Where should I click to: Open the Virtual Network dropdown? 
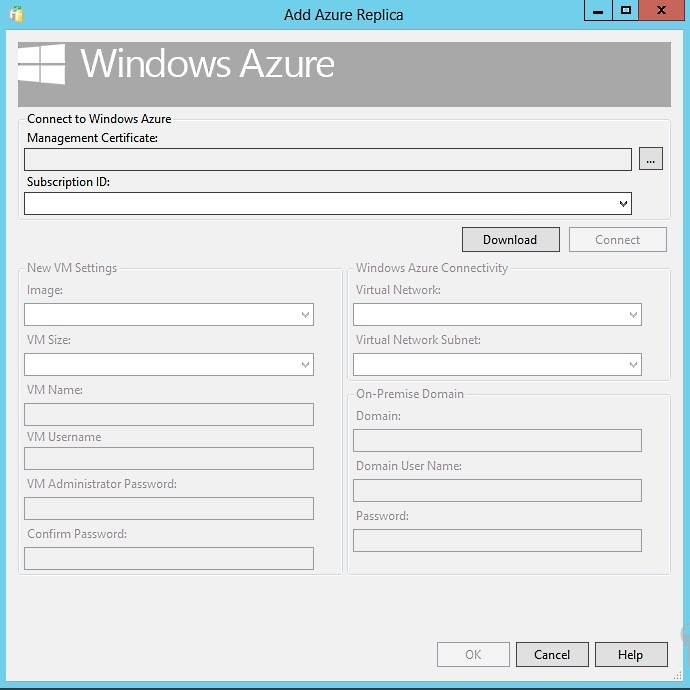[497, 315]
